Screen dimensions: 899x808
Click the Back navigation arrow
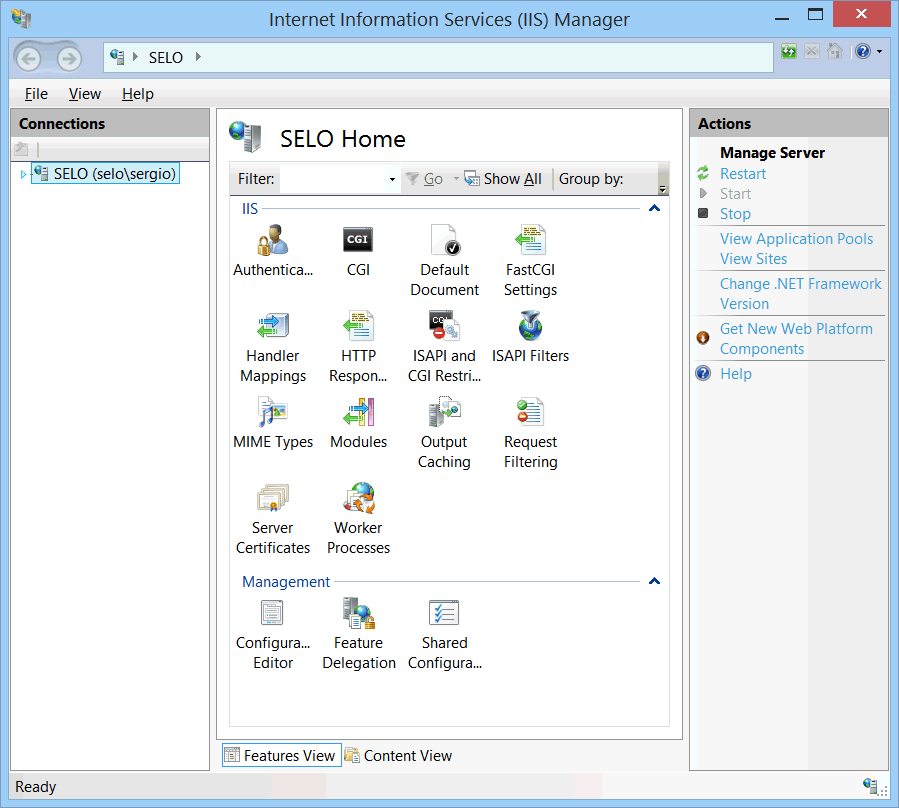[28, 58]
